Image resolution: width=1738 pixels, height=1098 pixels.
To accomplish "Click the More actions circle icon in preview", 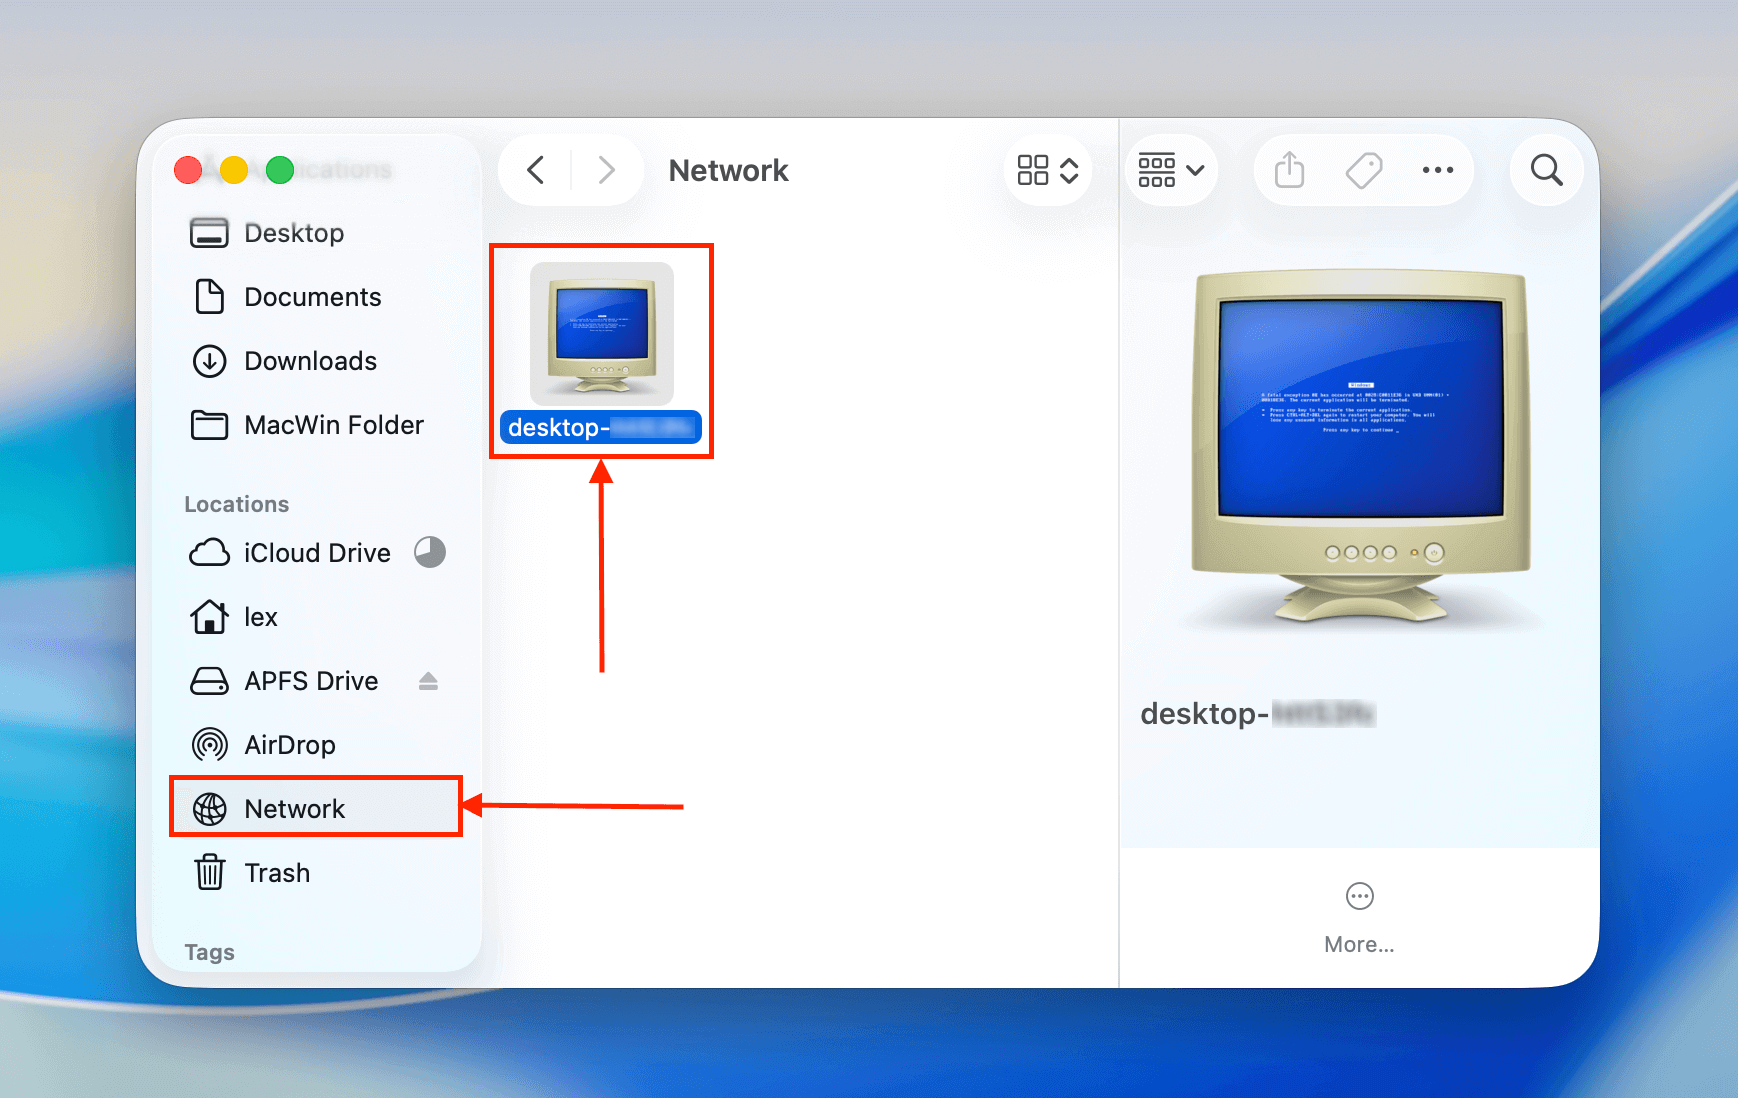I will [1359, 896].
